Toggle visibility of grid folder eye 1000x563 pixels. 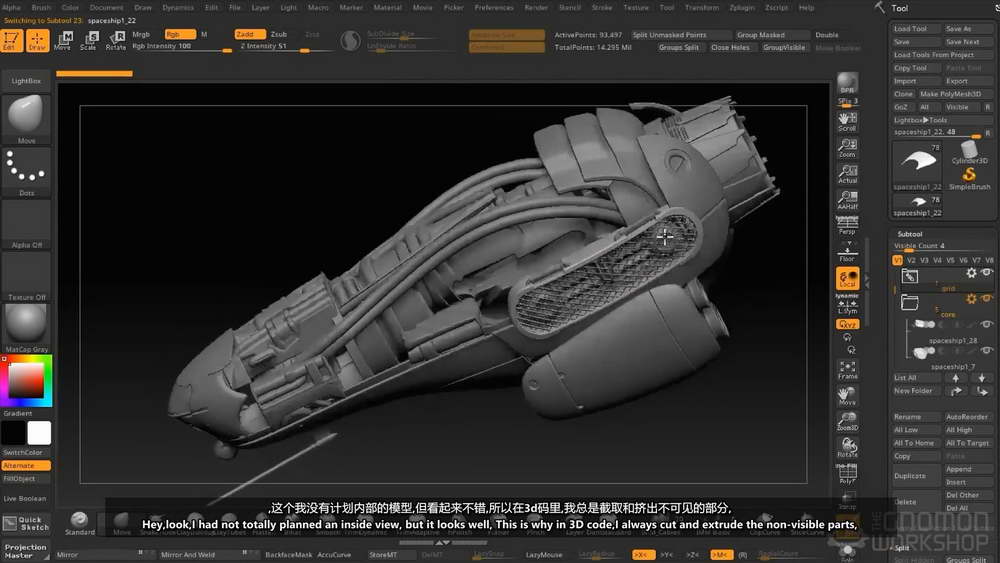click(986, 272)
